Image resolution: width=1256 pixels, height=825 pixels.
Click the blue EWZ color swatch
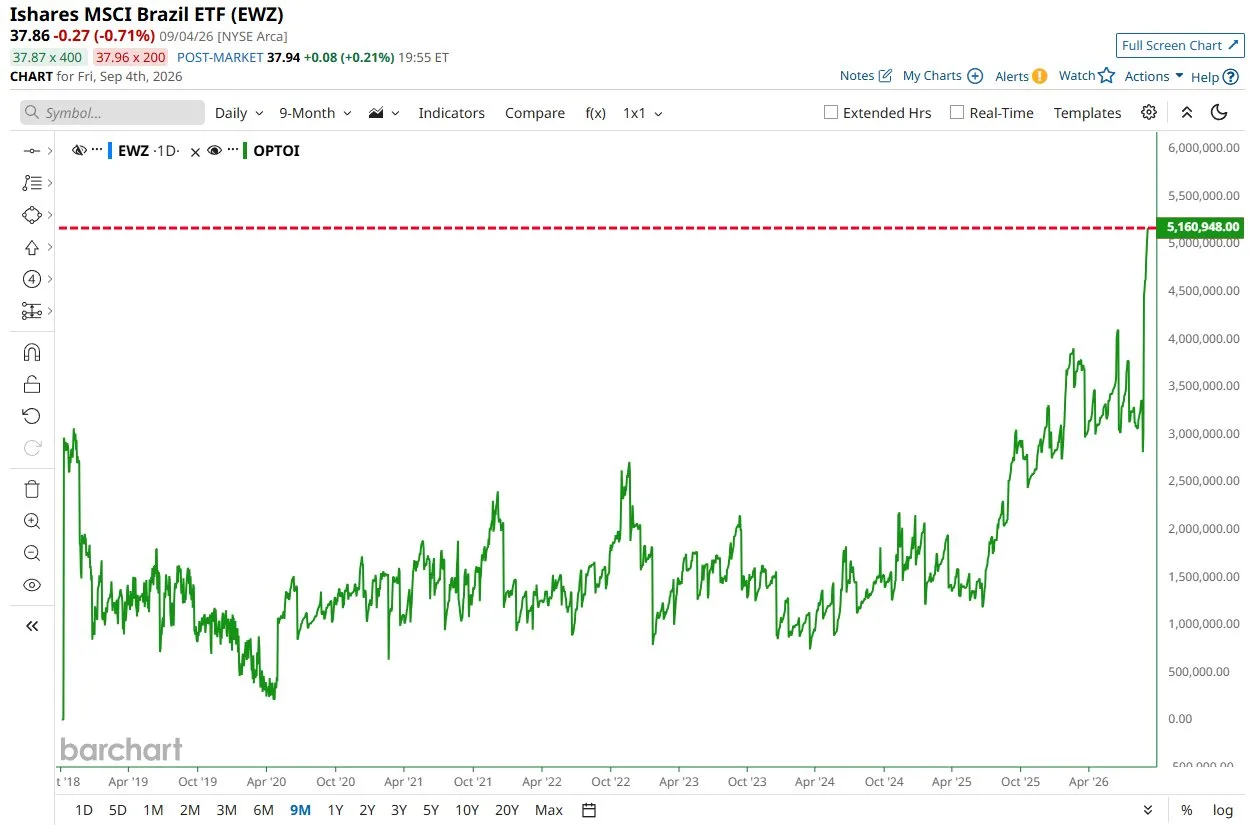coord(110,151)
